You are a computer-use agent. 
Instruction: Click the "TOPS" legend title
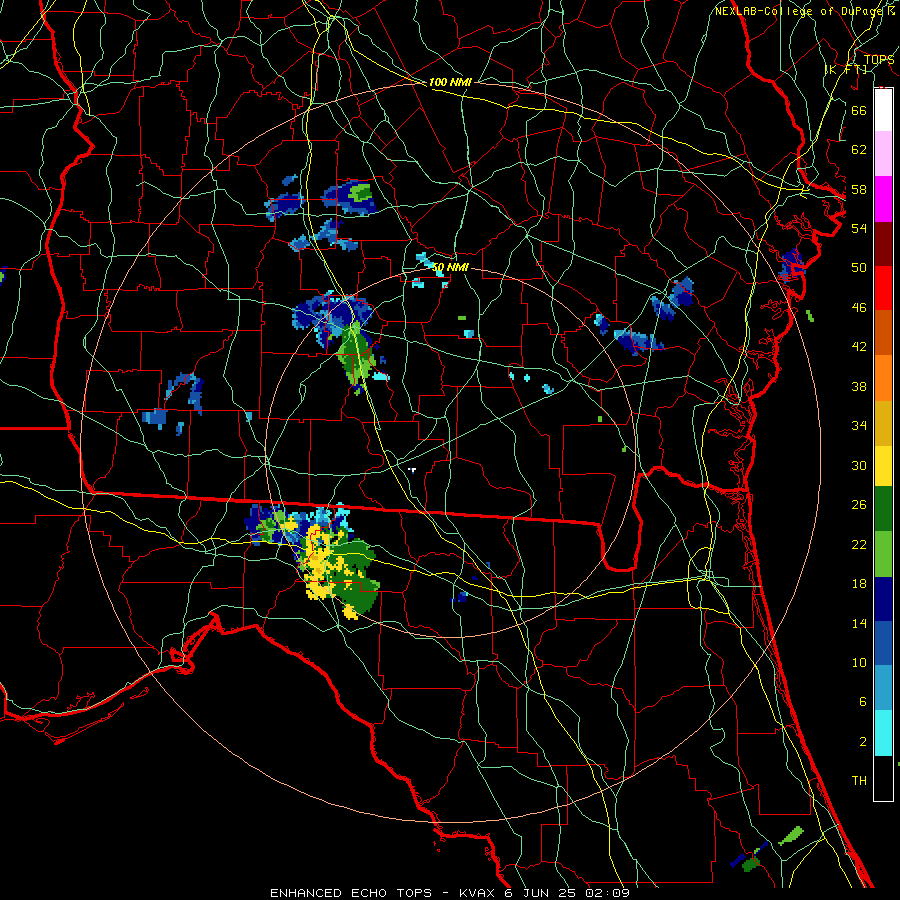[879, 59]
